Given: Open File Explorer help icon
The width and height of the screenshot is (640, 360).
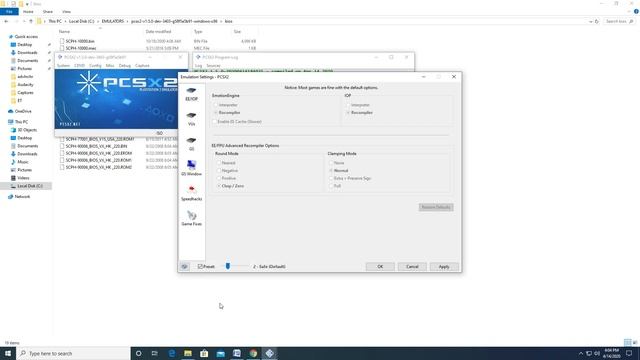Looking at the screenshot, I should point(636,11).
